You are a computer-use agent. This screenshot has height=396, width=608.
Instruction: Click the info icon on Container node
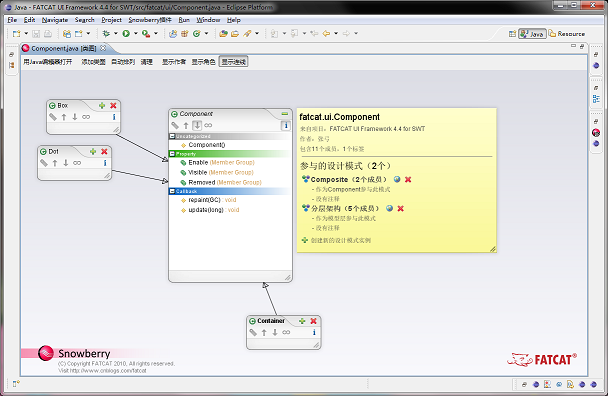coord(314,332)
